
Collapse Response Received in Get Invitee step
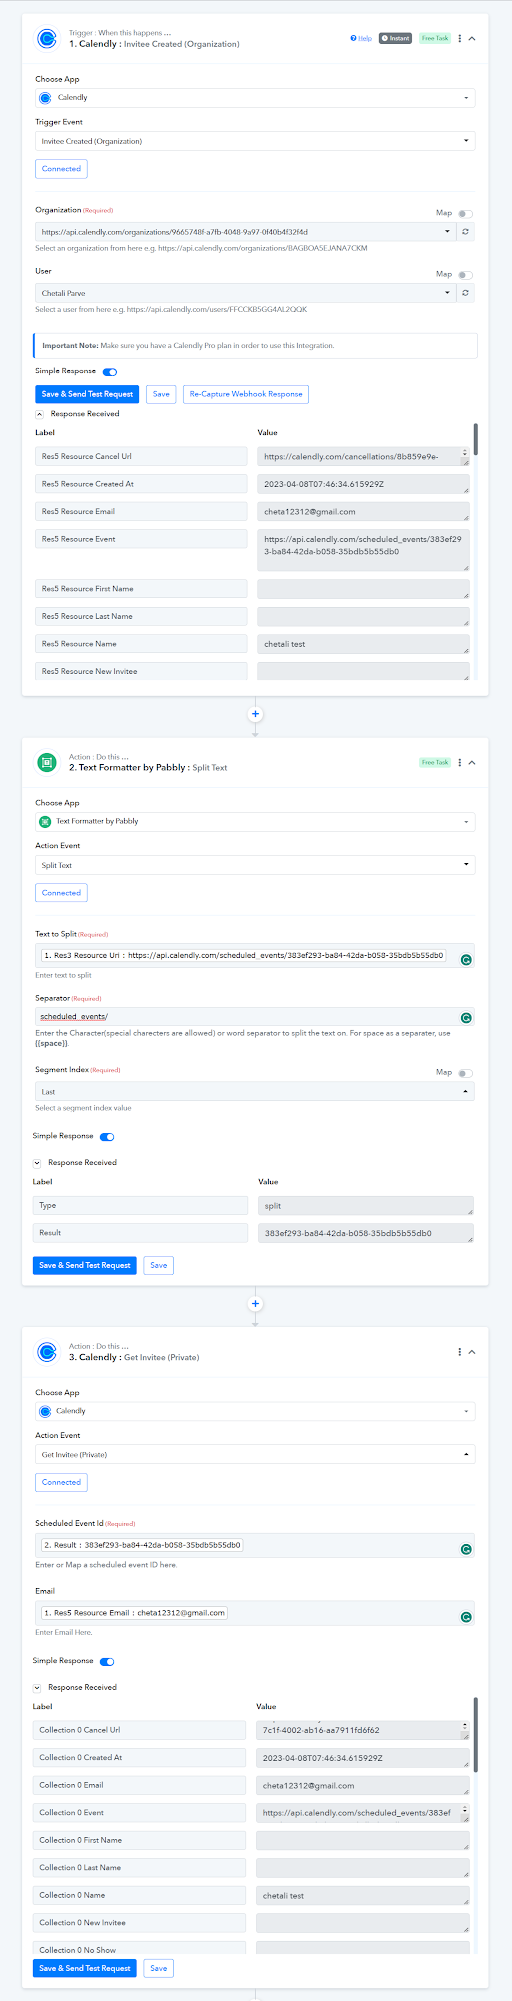click(38, 1687)
